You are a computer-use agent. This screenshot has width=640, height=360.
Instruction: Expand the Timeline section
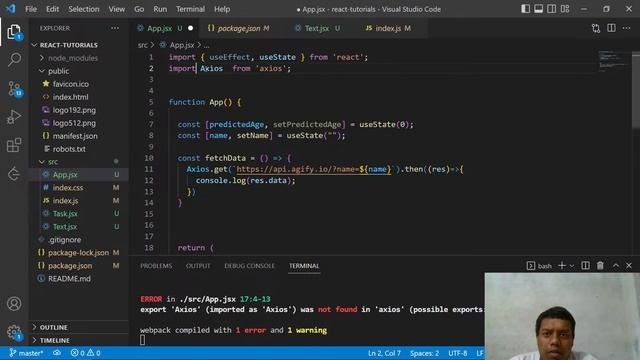(55, 340)
